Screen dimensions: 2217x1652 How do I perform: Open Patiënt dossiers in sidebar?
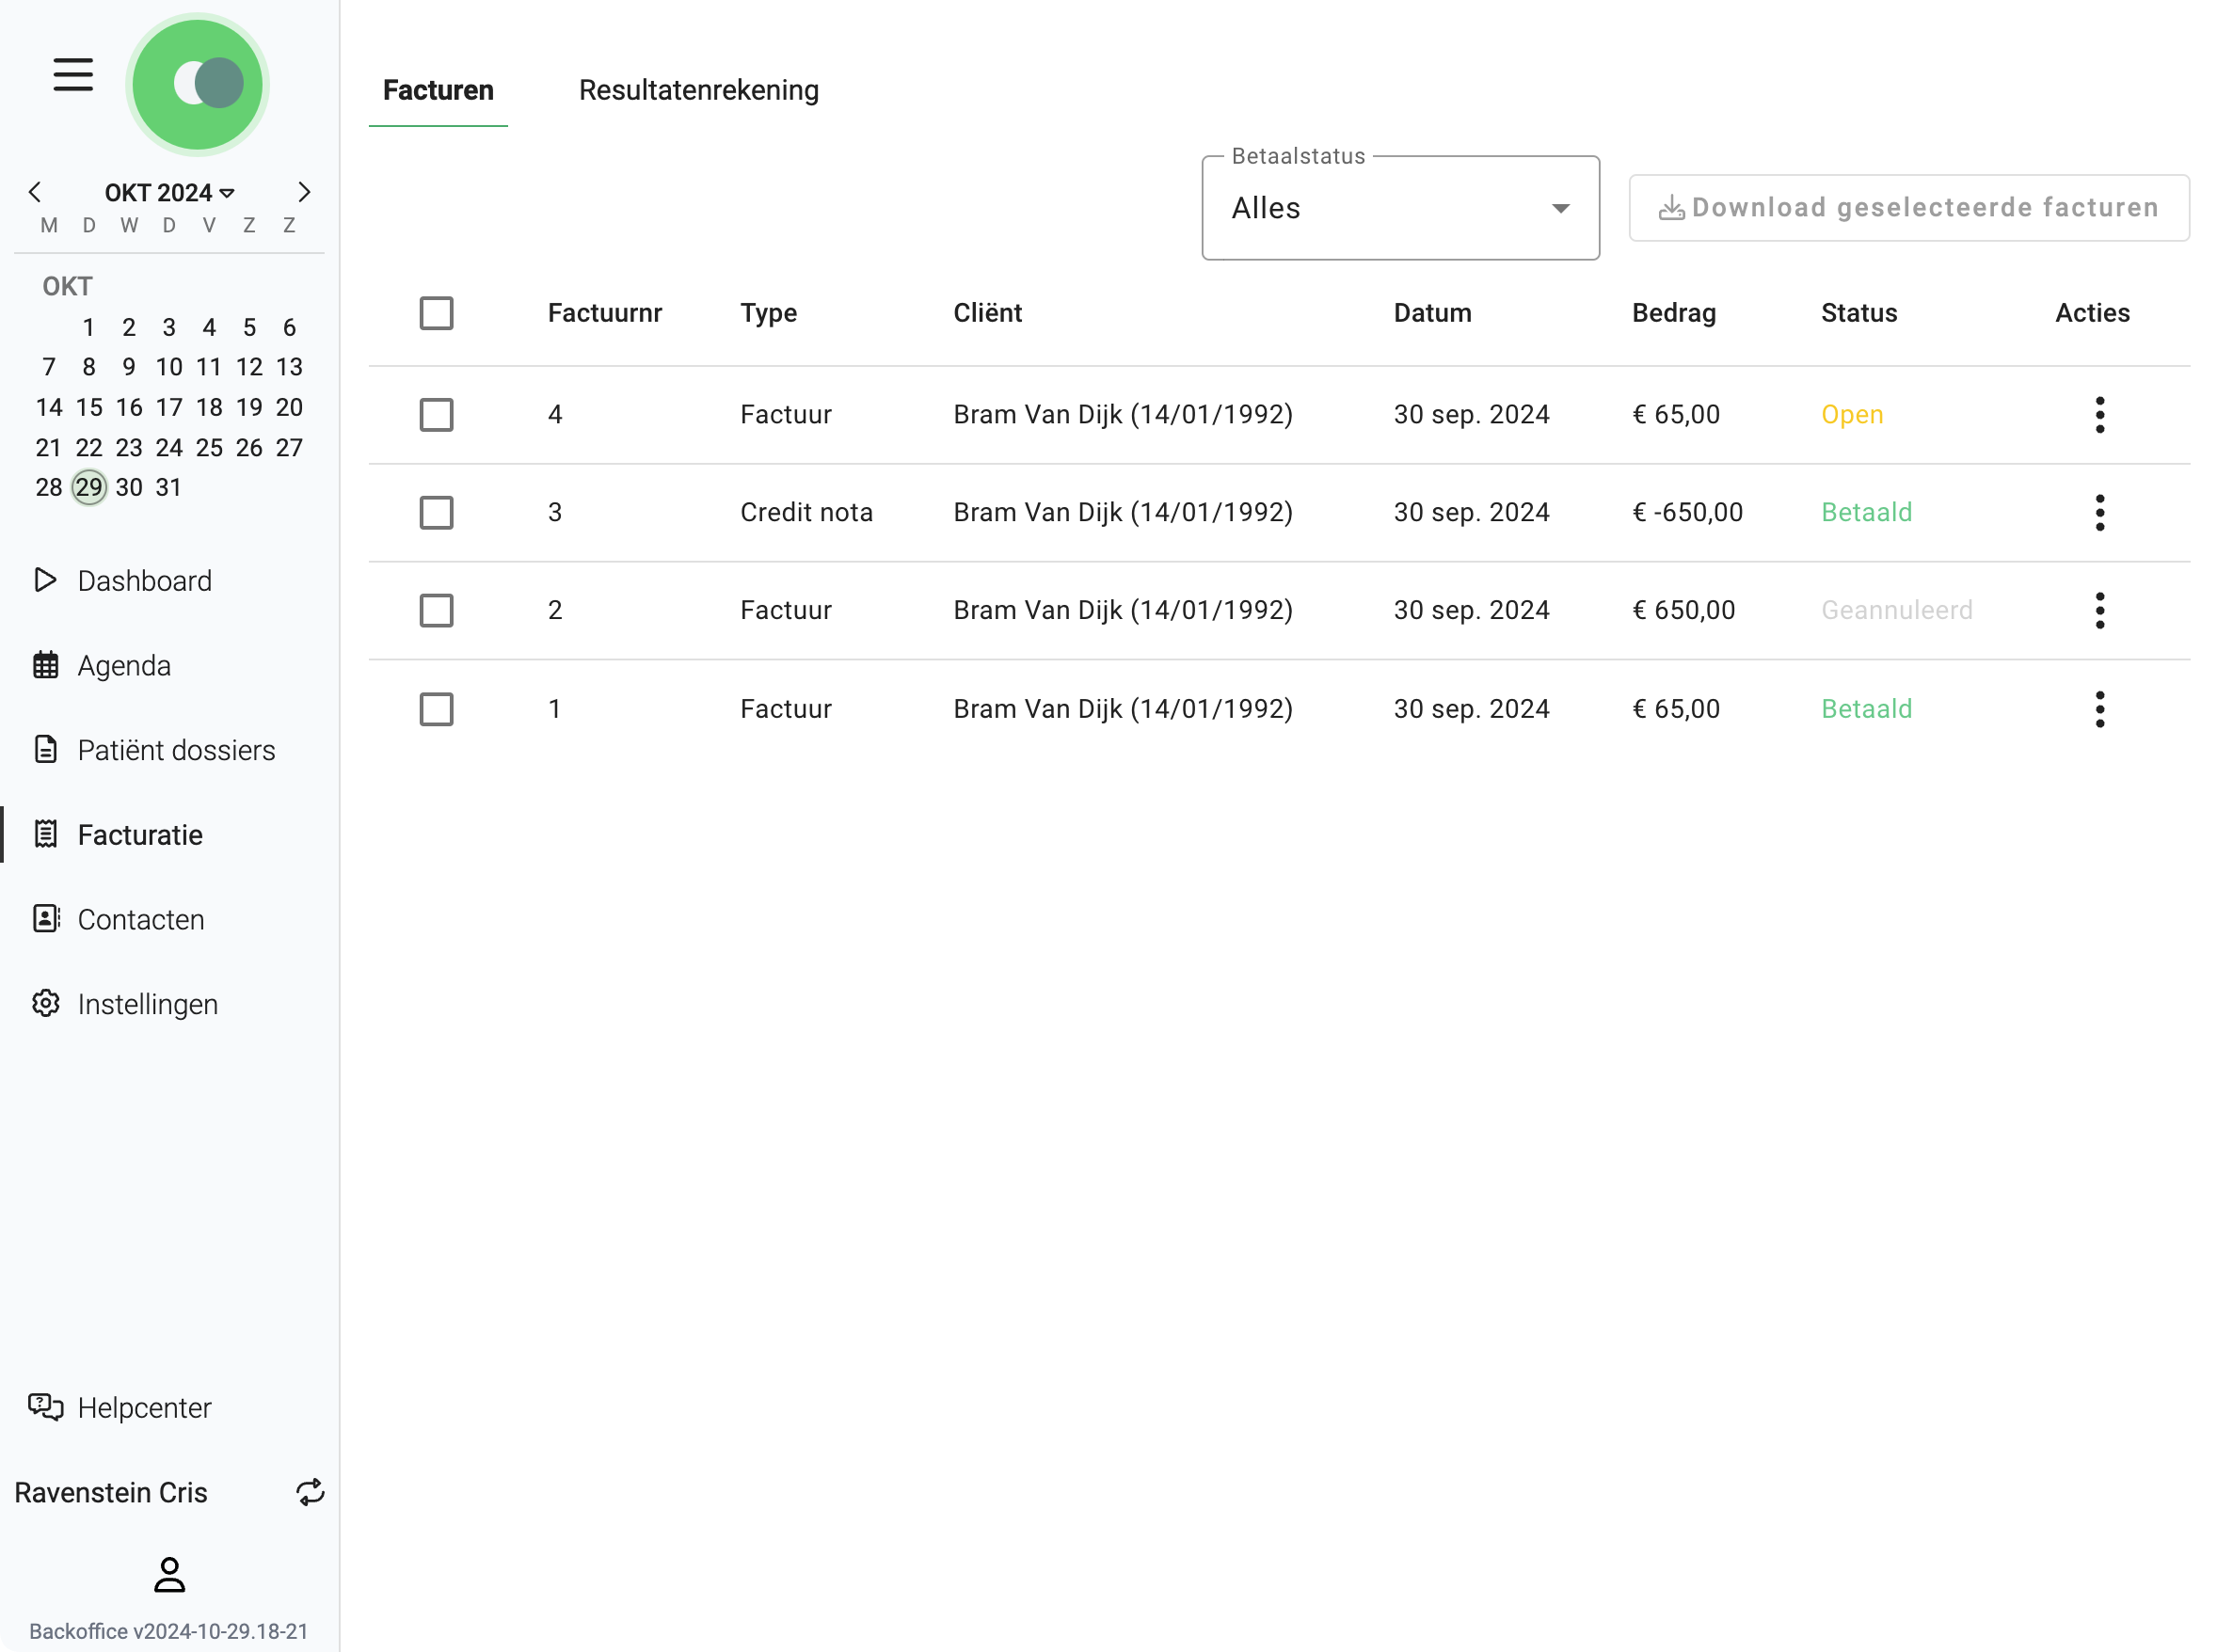175,750
